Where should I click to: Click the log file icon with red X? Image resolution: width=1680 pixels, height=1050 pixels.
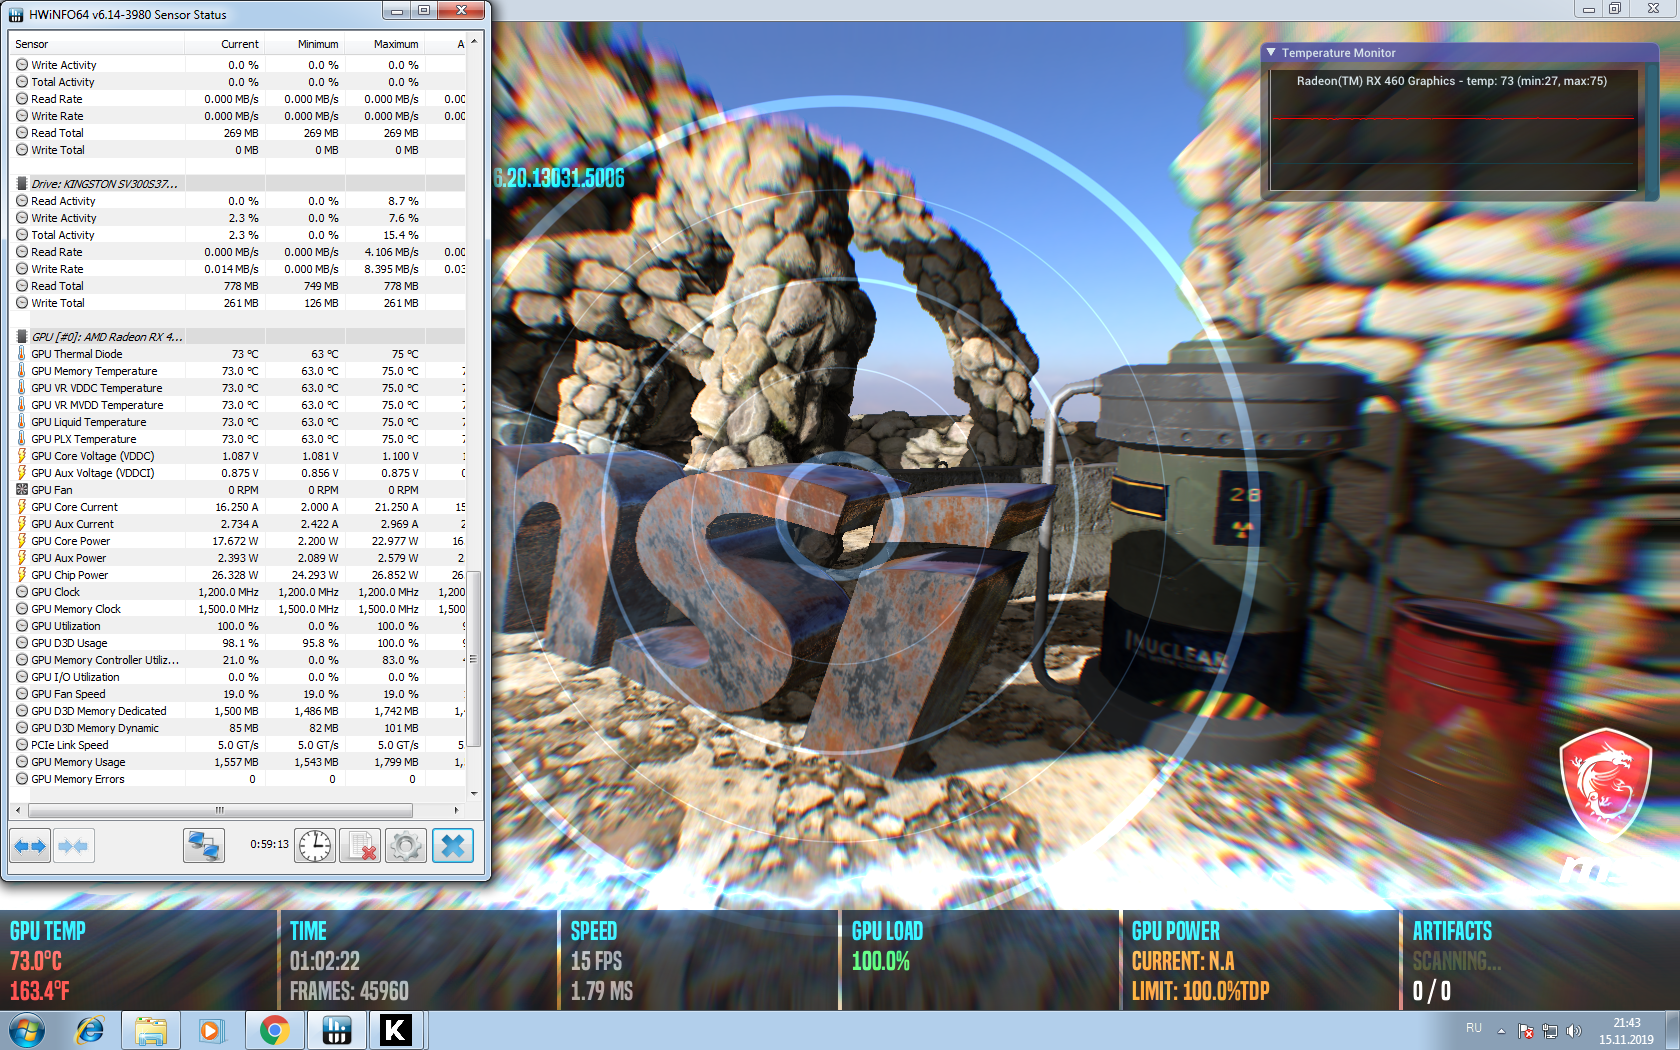click(360, 846)
